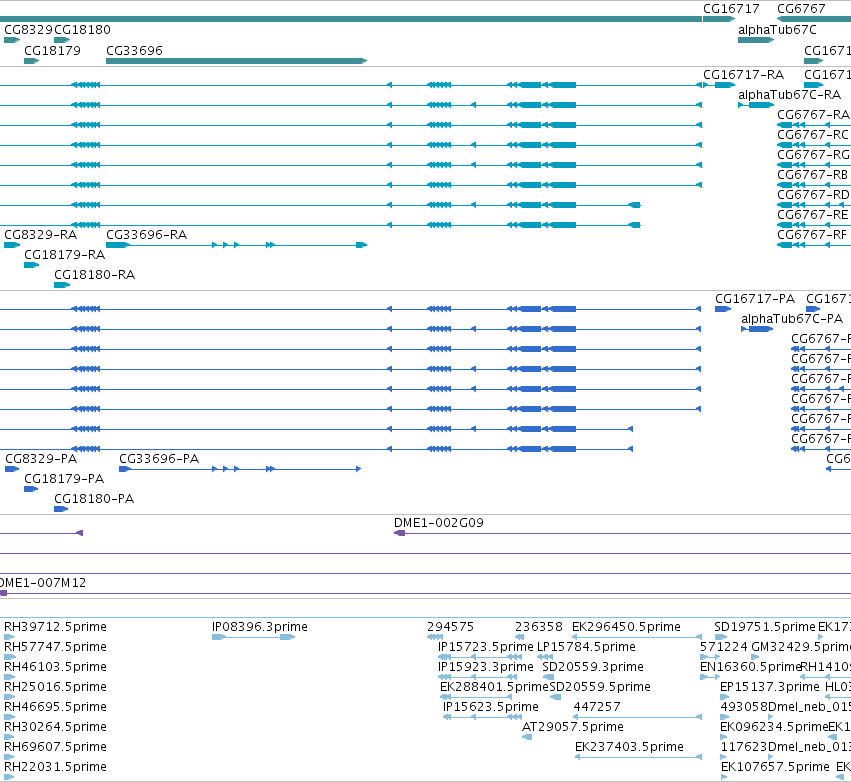
Task: Select the CG33696-PA protein label
Action: (159, 459)
